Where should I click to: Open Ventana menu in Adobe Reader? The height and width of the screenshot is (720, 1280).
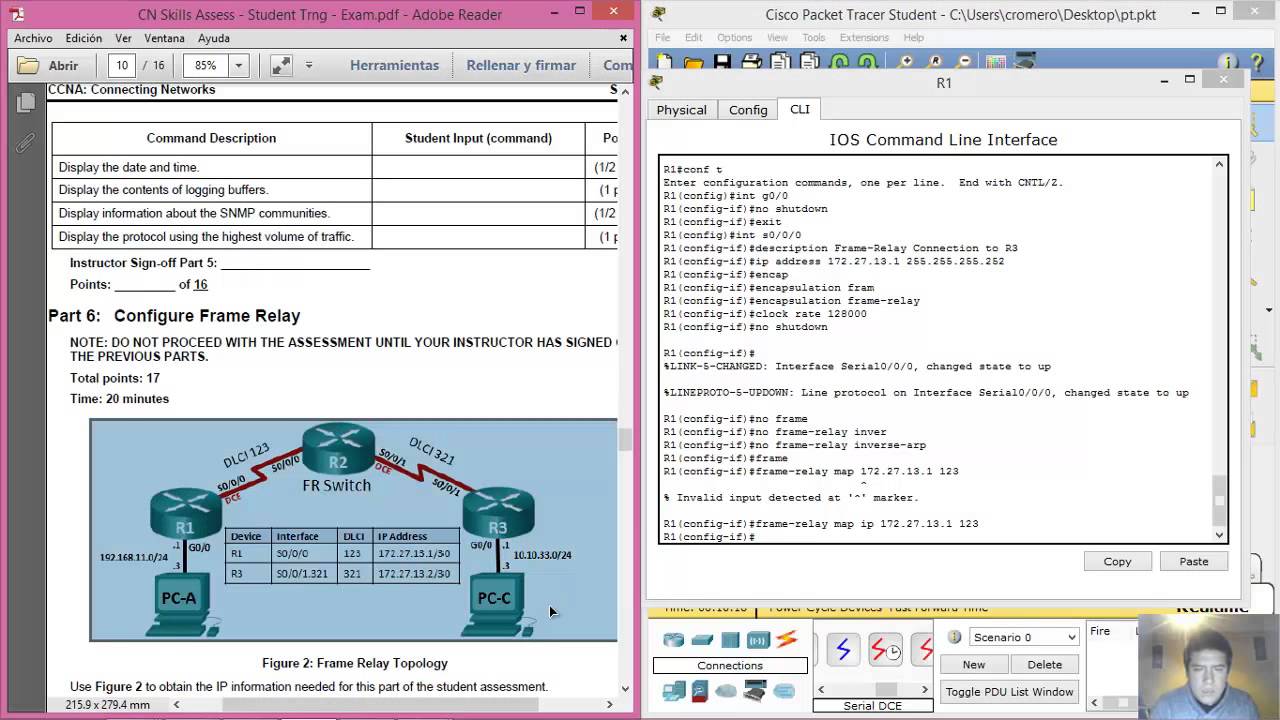(x=164, y=38)
